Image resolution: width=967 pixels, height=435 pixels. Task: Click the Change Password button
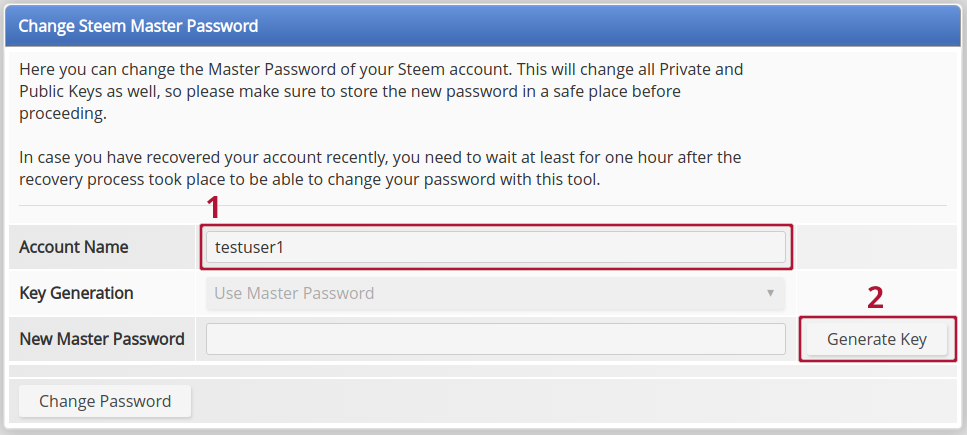click(x=105, y=401)
